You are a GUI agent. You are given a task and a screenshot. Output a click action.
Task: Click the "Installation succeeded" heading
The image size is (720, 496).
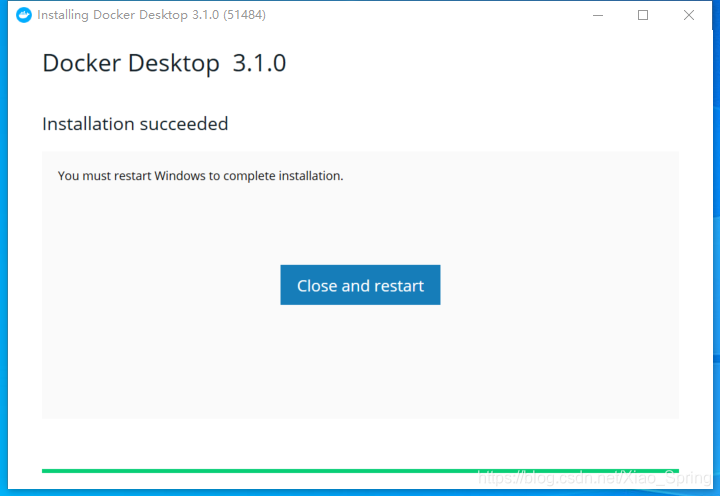(x=135, y=124)
